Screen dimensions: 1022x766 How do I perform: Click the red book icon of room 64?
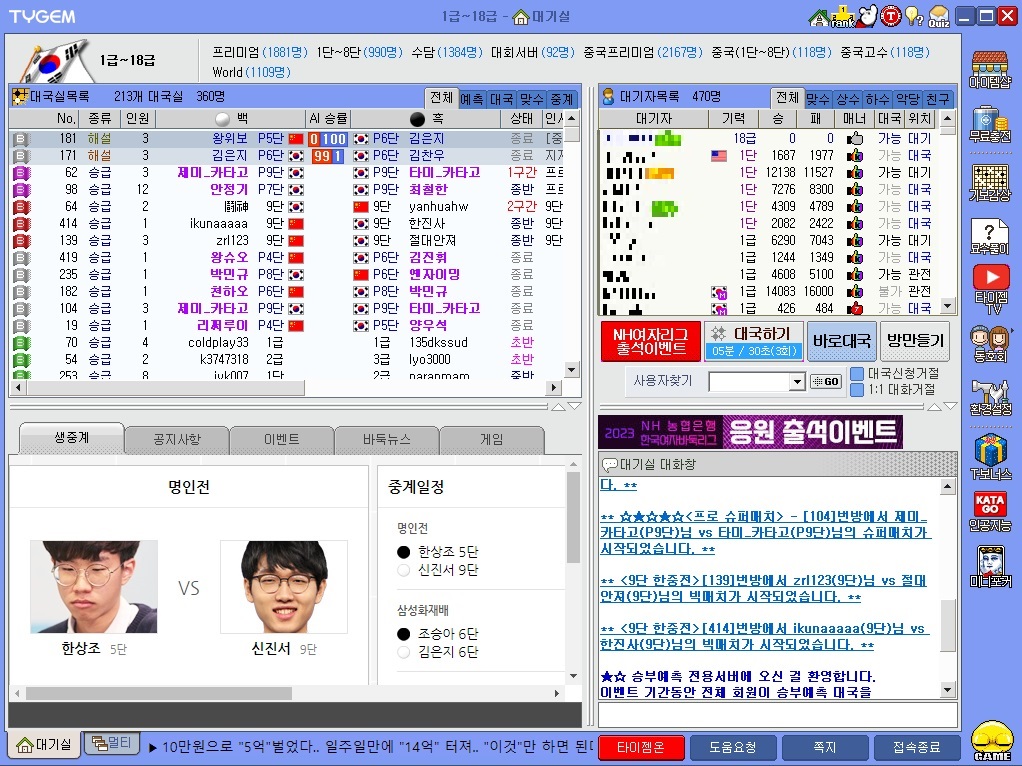tap(21, 206)
